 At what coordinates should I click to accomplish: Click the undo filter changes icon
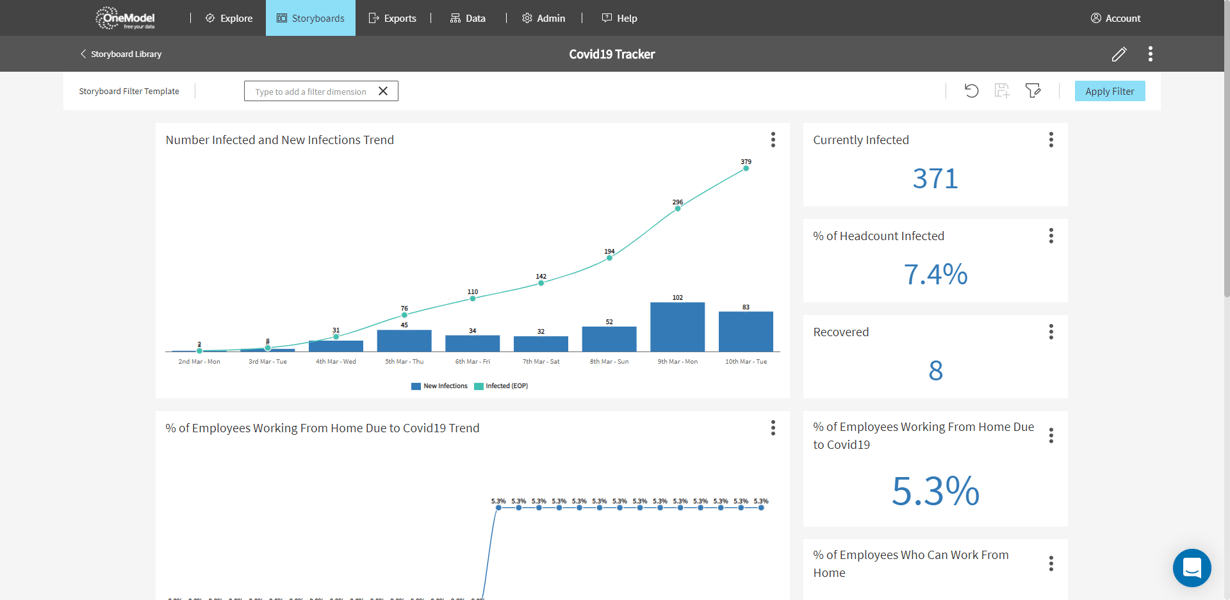(971, 91)
